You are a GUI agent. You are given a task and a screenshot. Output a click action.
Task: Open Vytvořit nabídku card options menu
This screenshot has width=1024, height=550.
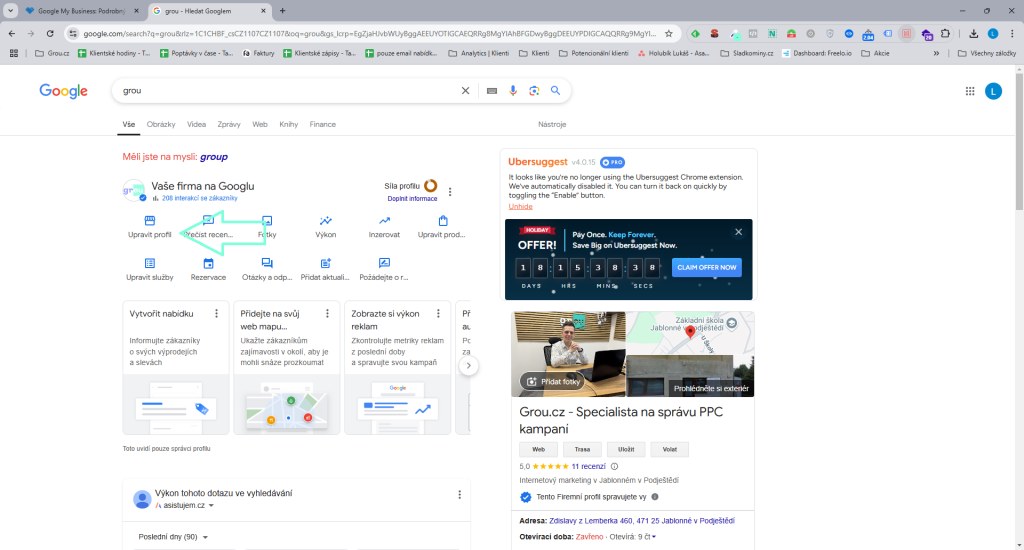(x=217, y=314)
